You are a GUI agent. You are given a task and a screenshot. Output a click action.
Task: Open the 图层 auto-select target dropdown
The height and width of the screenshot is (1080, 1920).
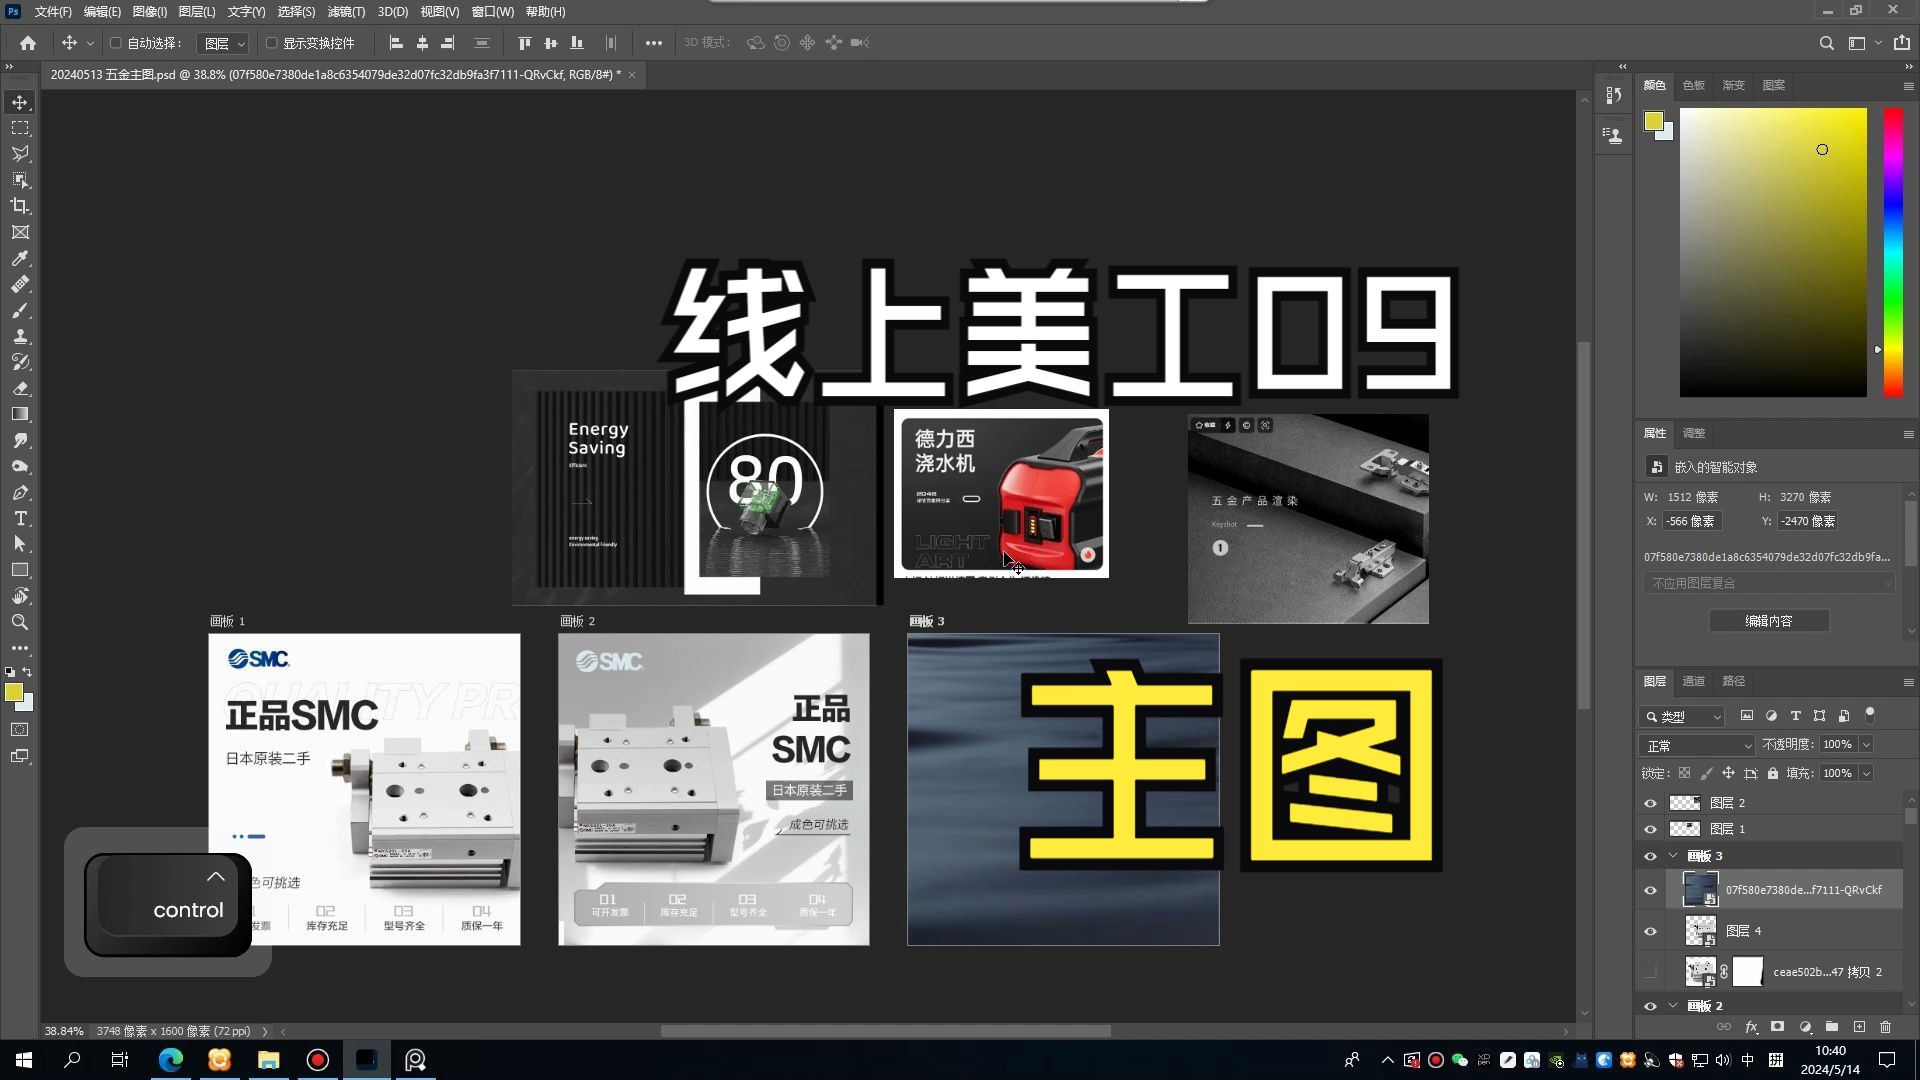[222, 43]
